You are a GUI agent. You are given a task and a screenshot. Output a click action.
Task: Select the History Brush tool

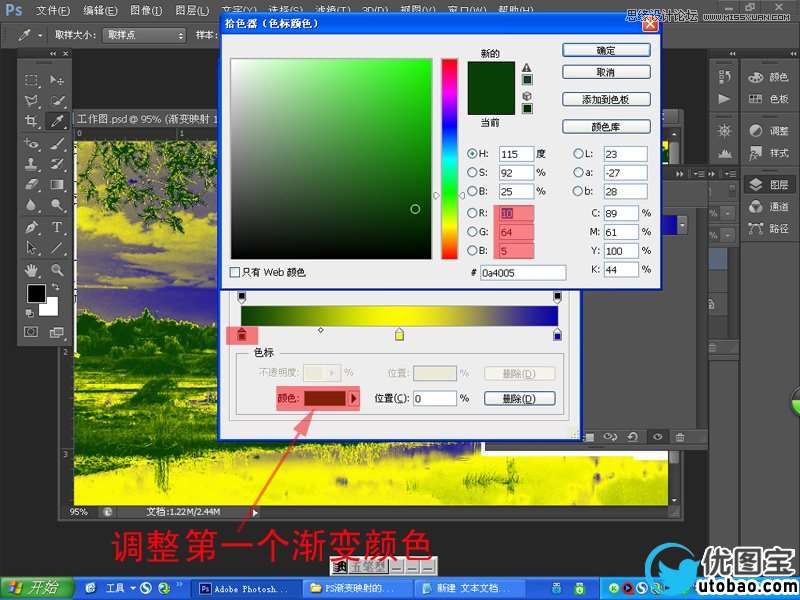[57, 164]
